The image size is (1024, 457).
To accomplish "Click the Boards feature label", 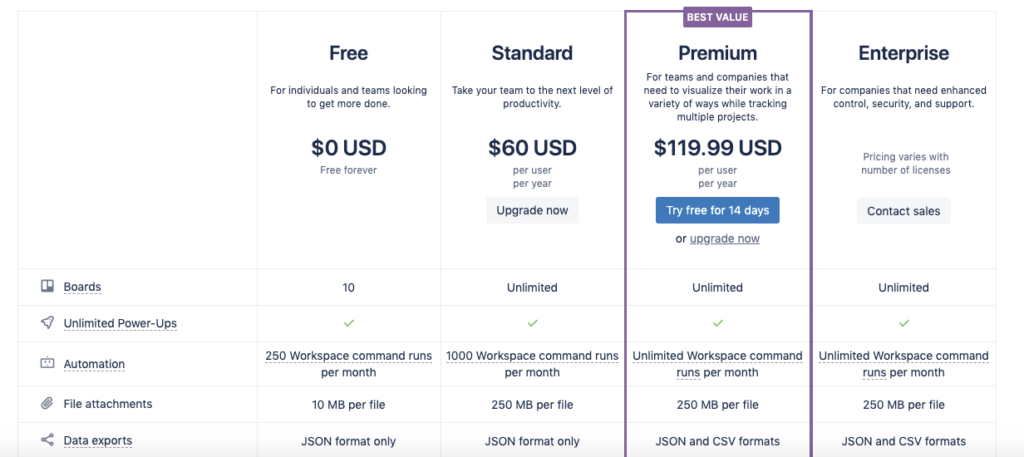I will 82,287.
